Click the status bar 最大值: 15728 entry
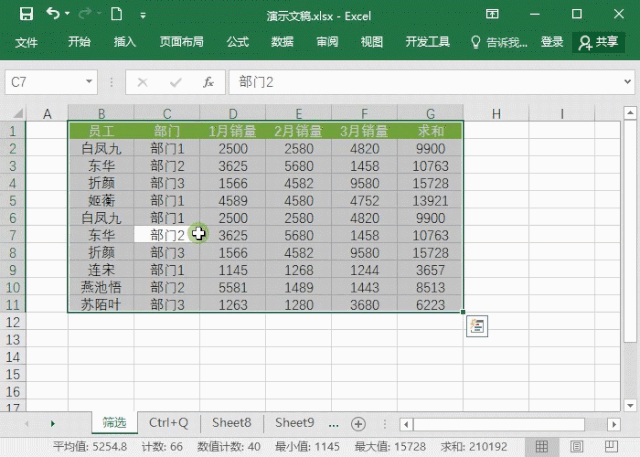 (x=390, y=447)
